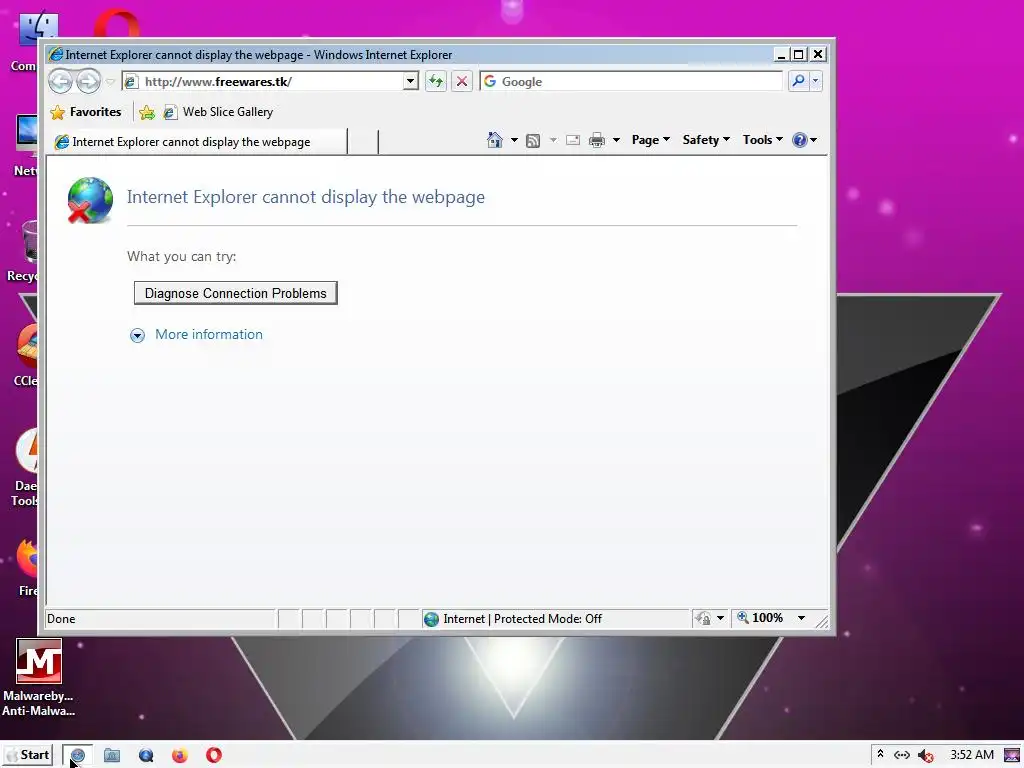Screen dimensions: 1024x768
Task: Expand the Print dropdown arrow
Action: tap(616, 140)
